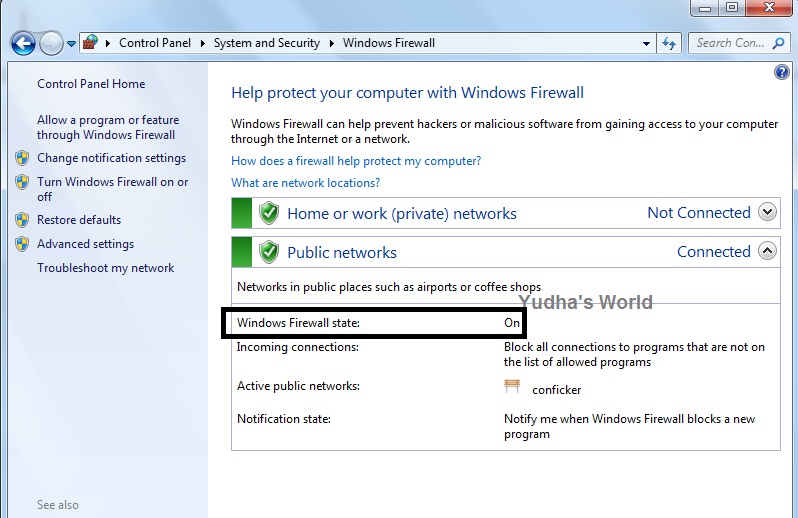Screen dimensions: 798x518
Task: Click shield icon beside Change notification settings
Action: (22, 158)
